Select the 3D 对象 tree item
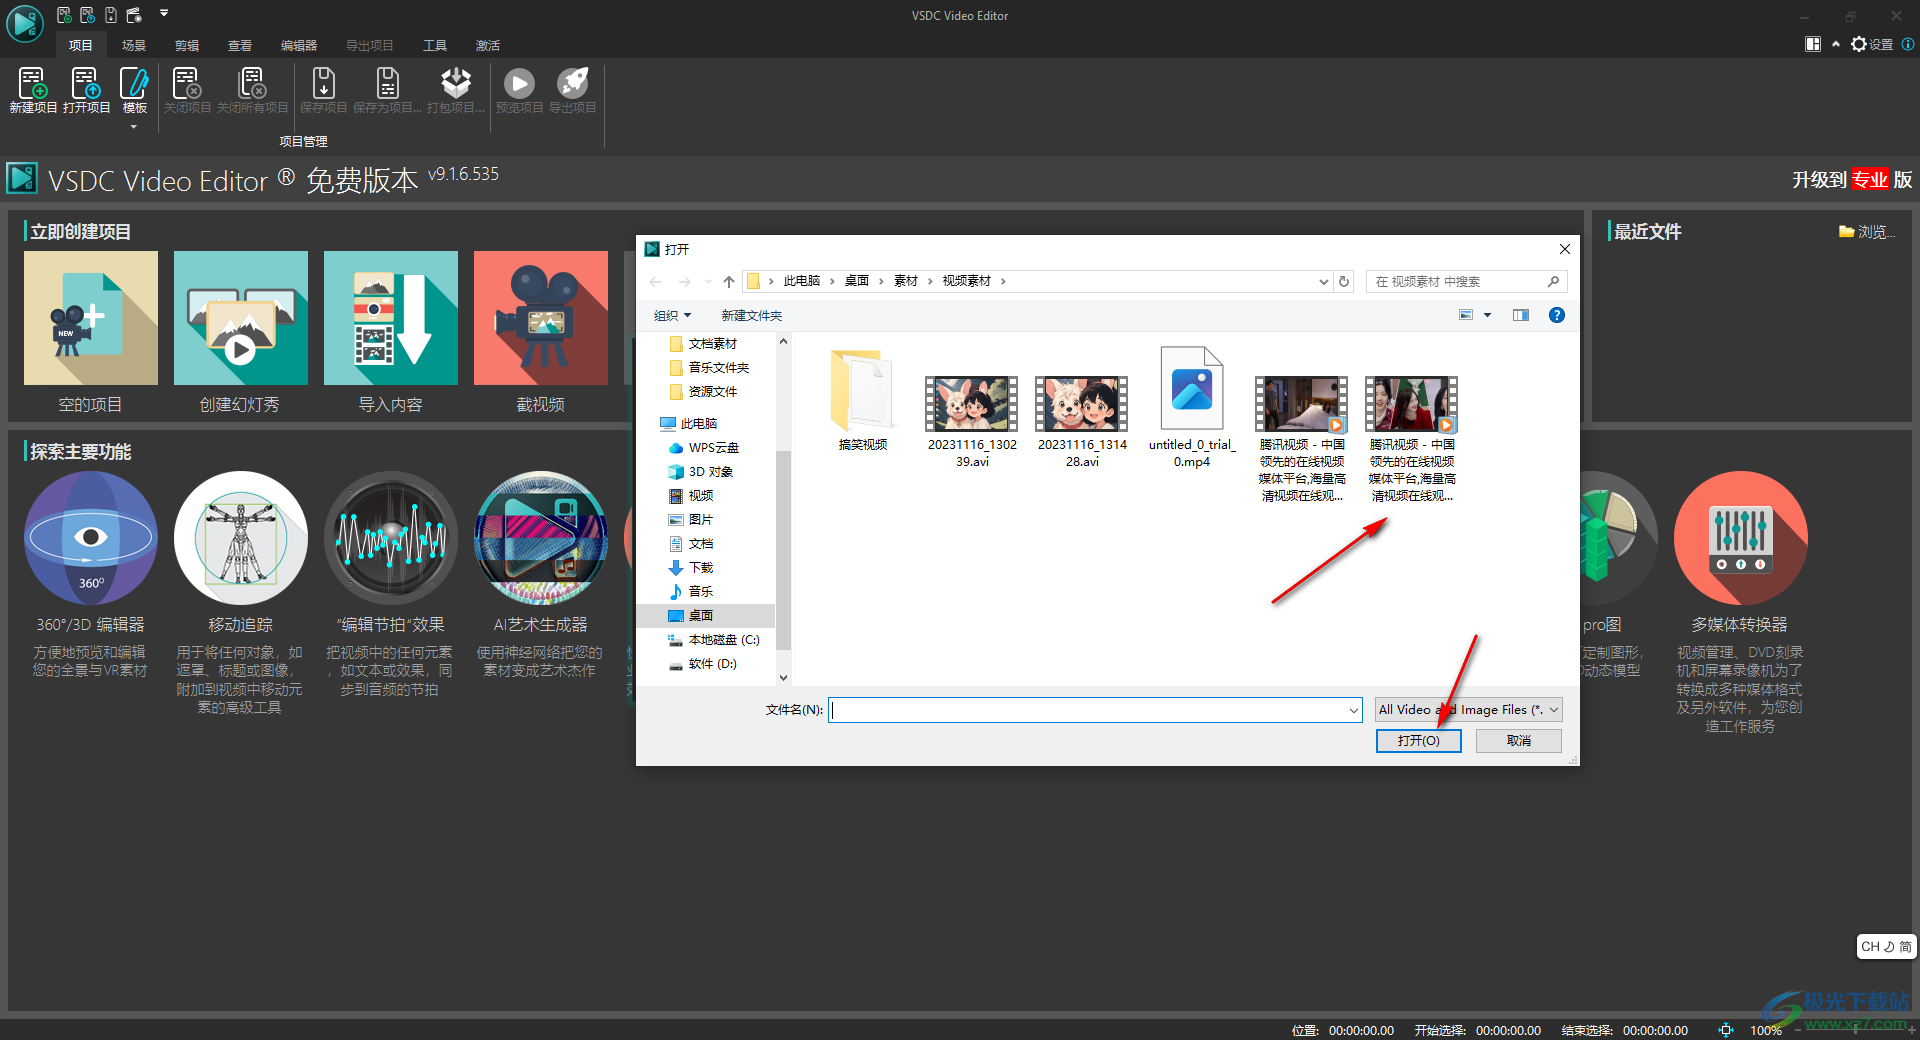This screenshot has height=1040, width=1920. [701, 472]
